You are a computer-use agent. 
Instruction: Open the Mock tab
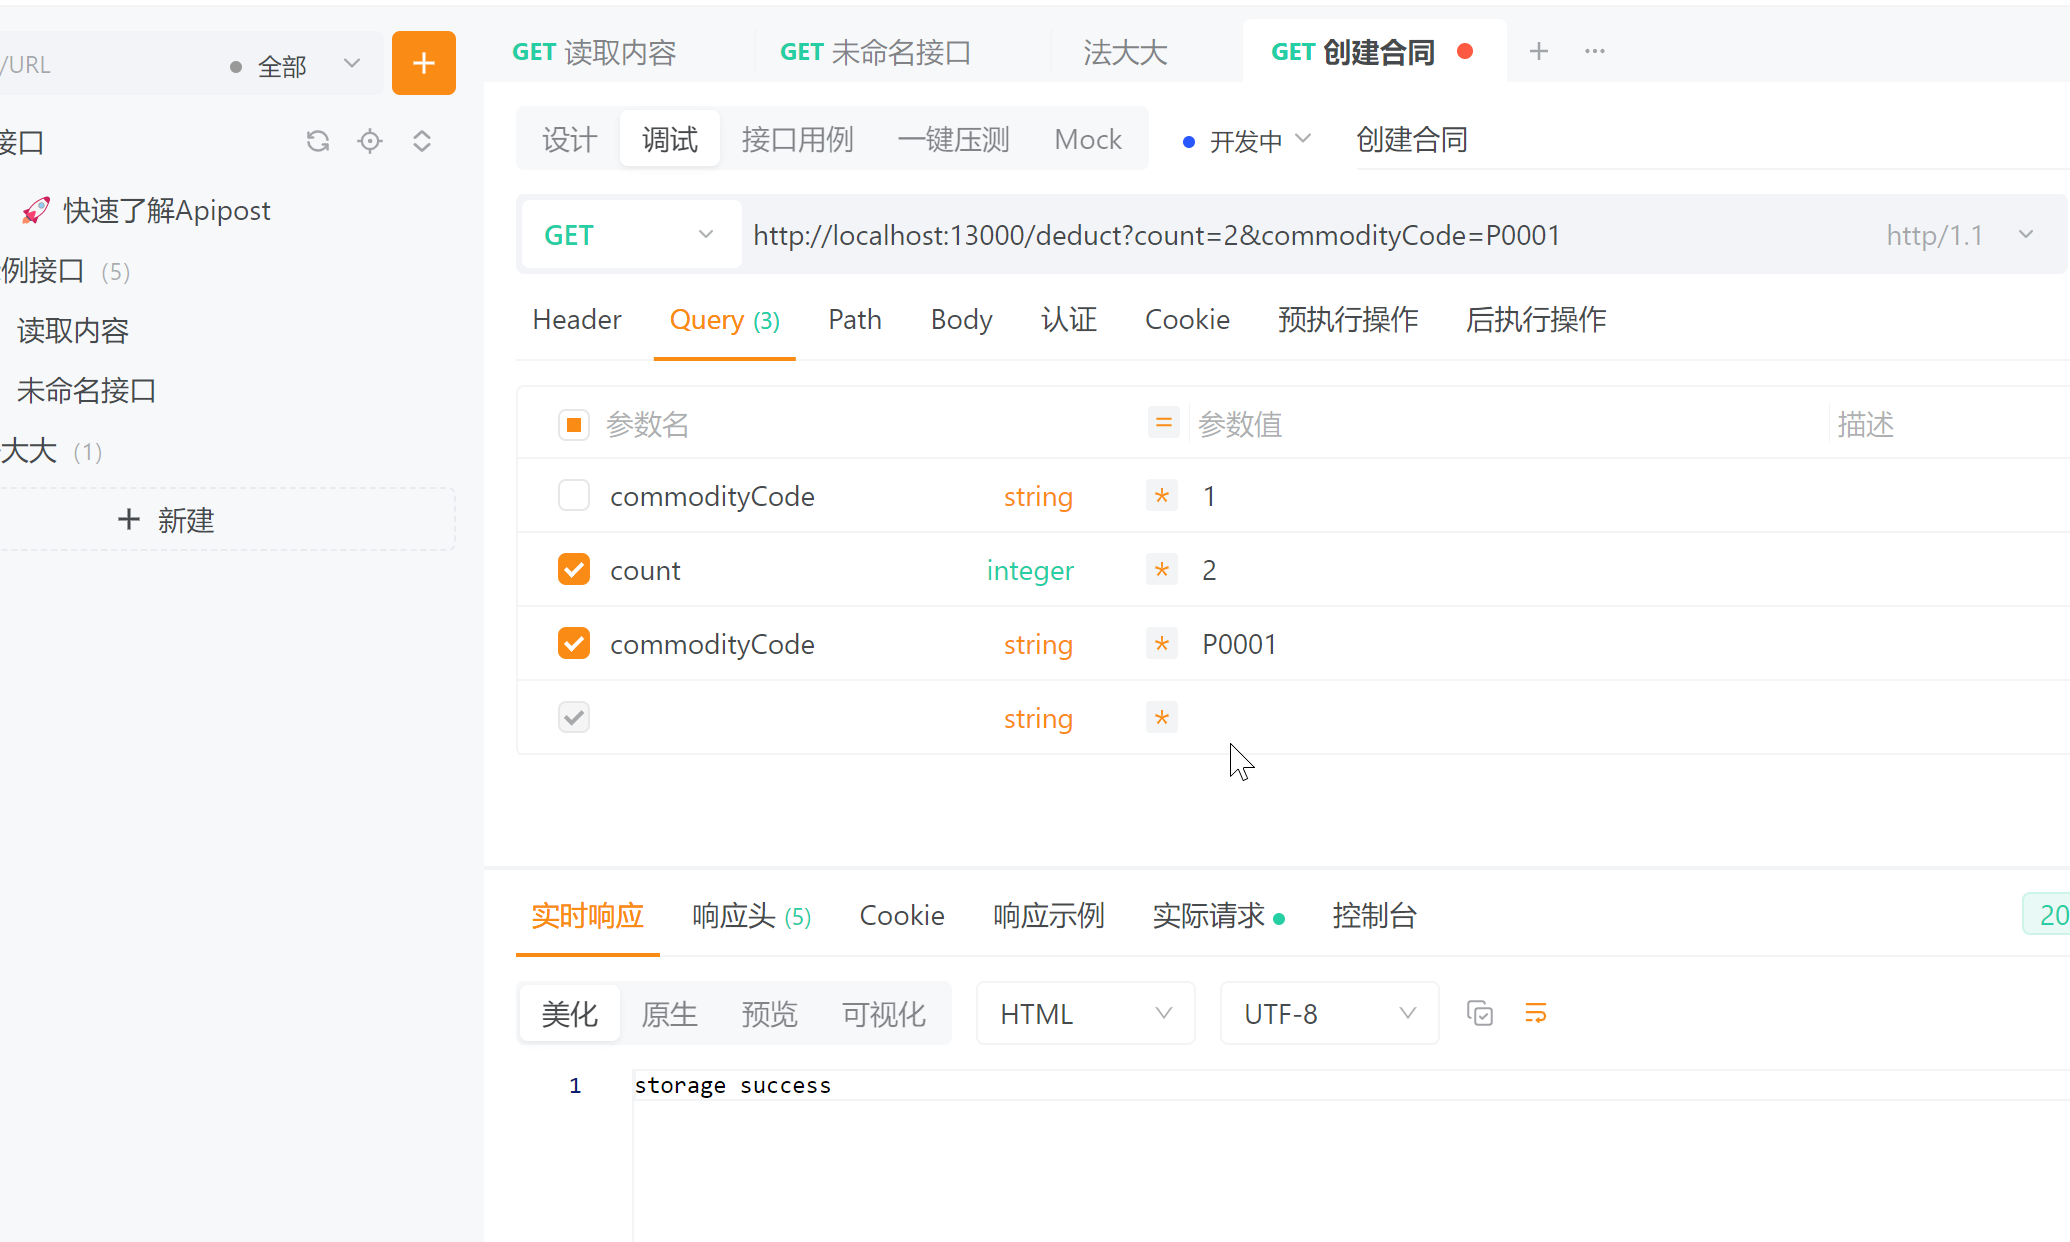point(1088,139)
